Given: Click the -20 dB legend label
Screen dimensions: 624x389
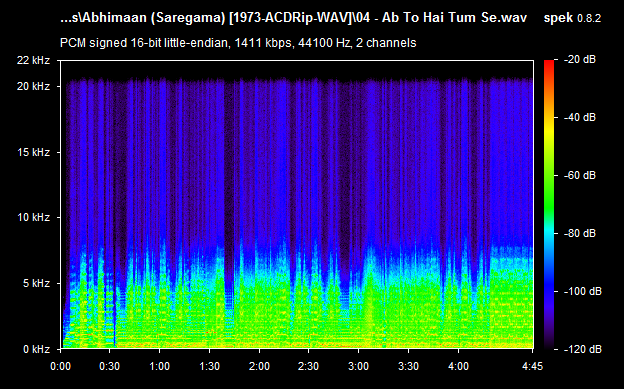Looking at the screenshot, I should (580, 60).
